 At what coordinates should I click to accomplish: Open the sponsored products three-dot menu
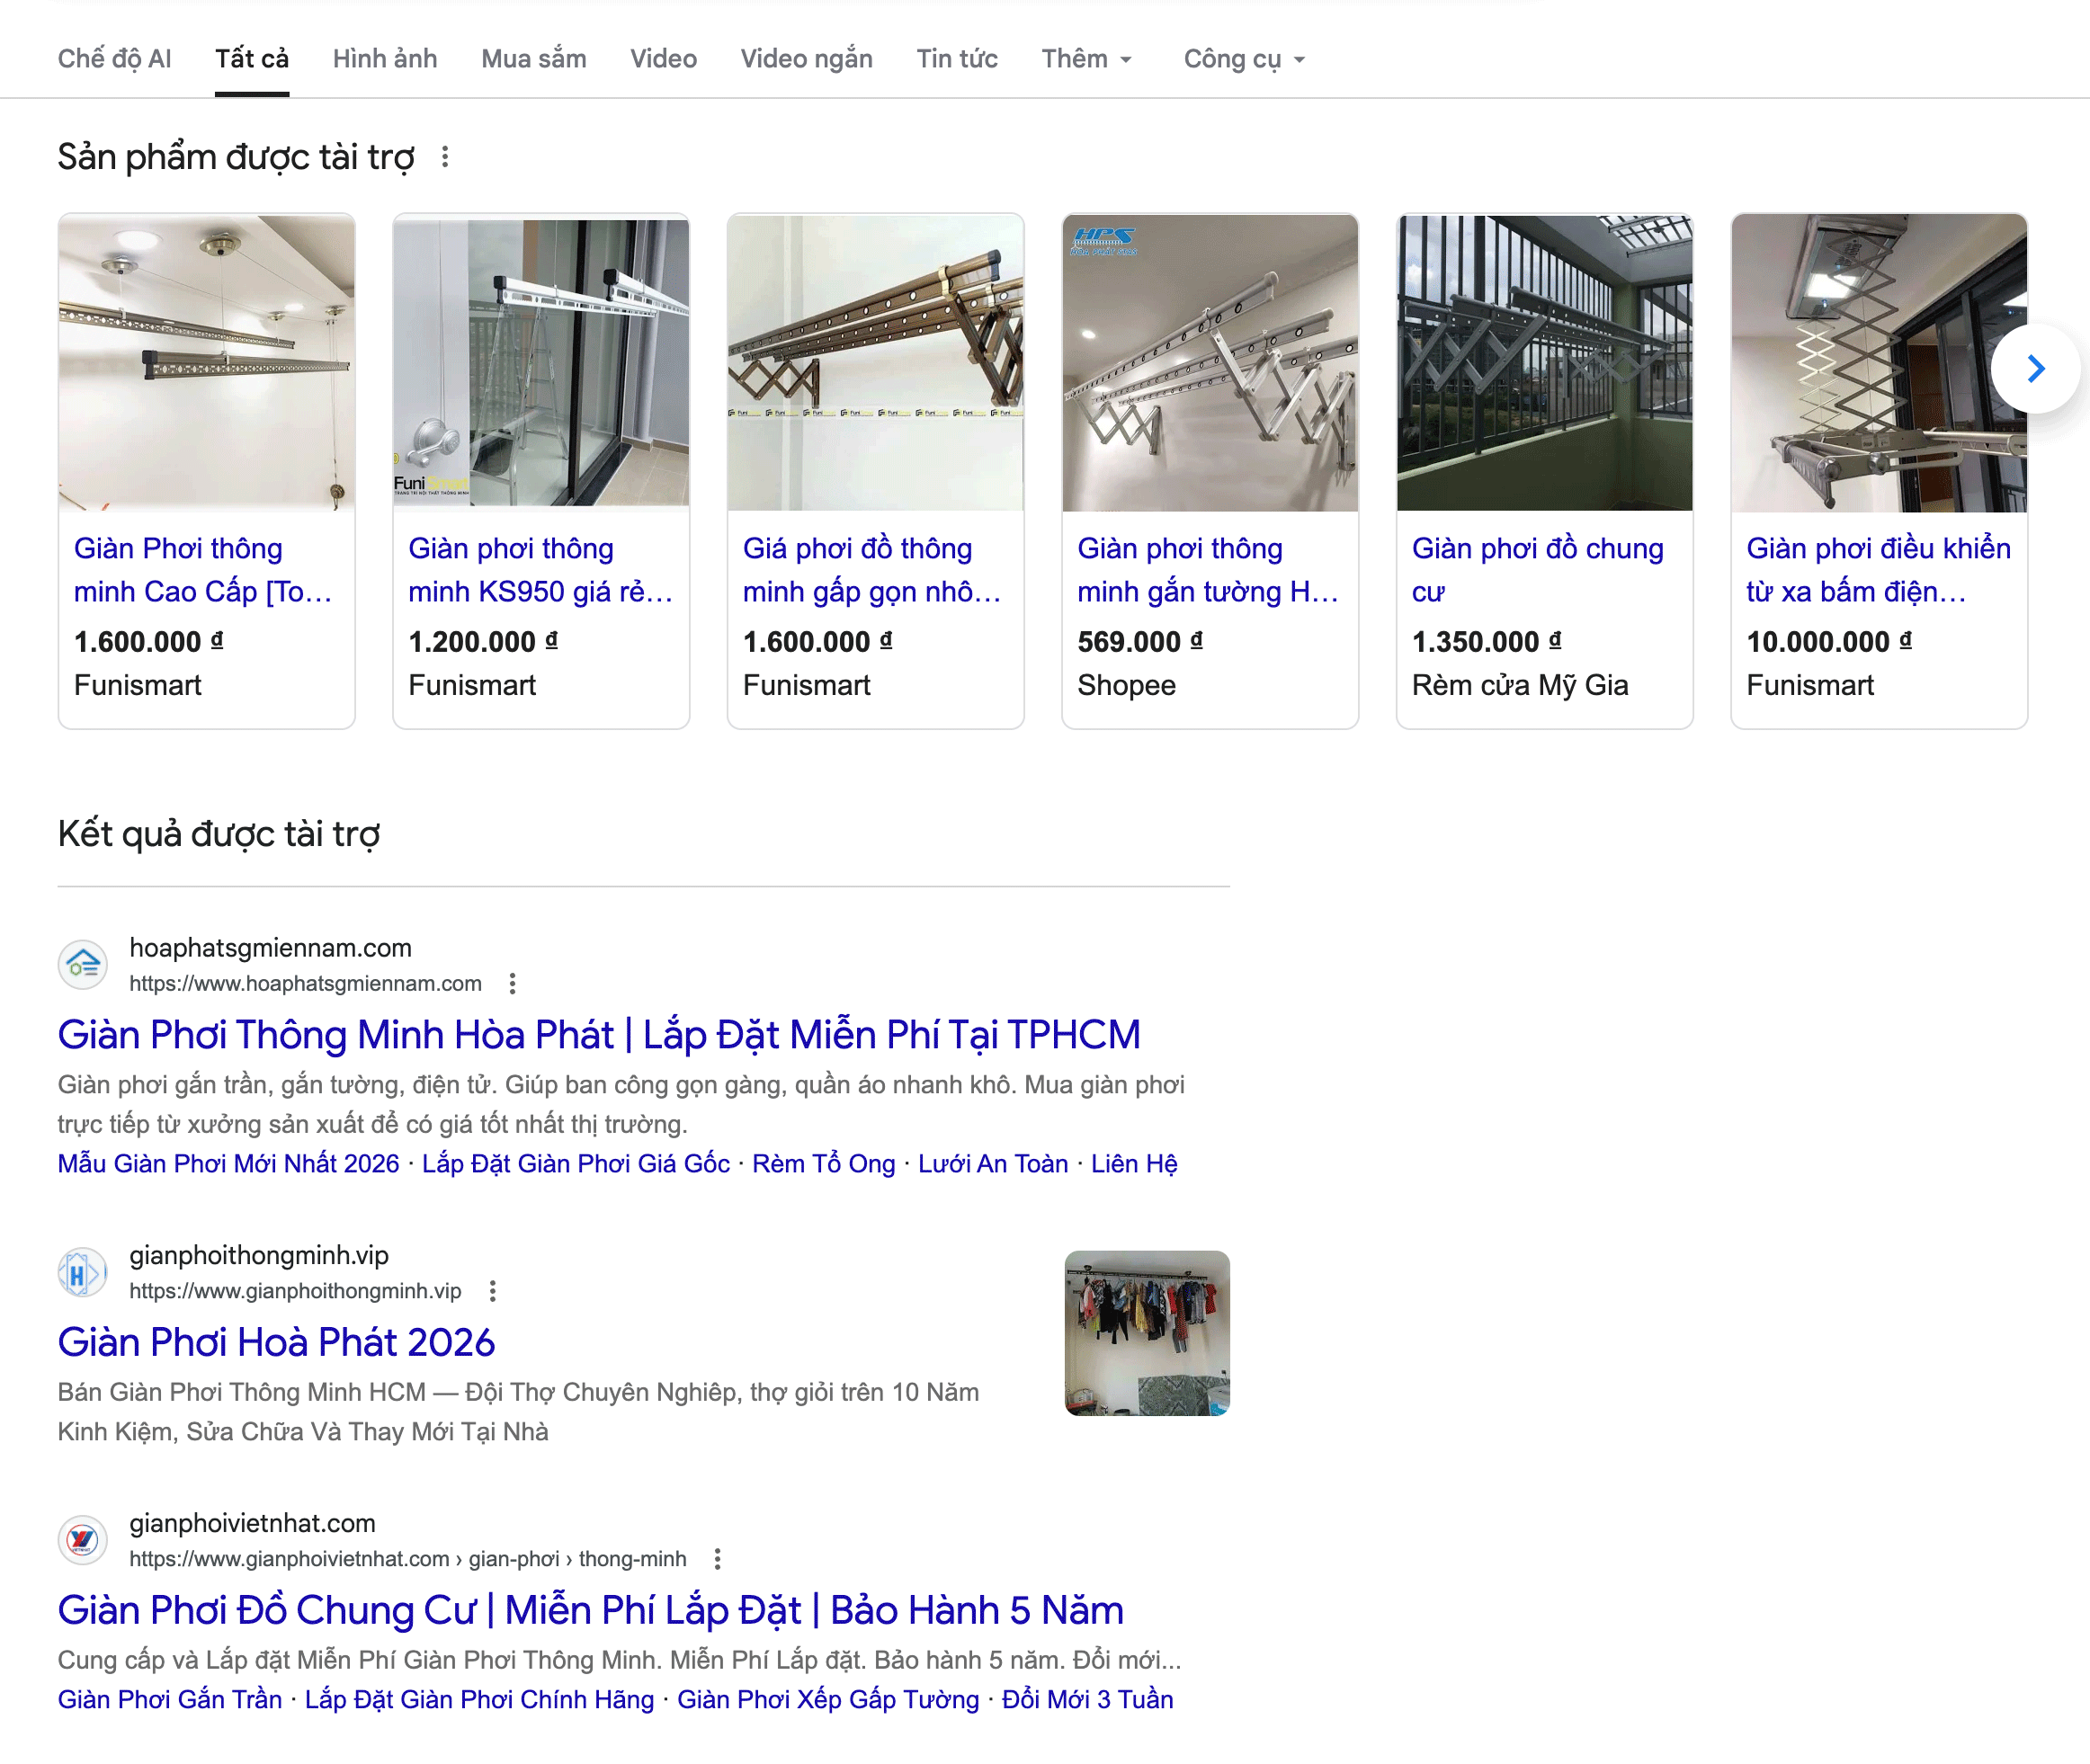(445, 157)
